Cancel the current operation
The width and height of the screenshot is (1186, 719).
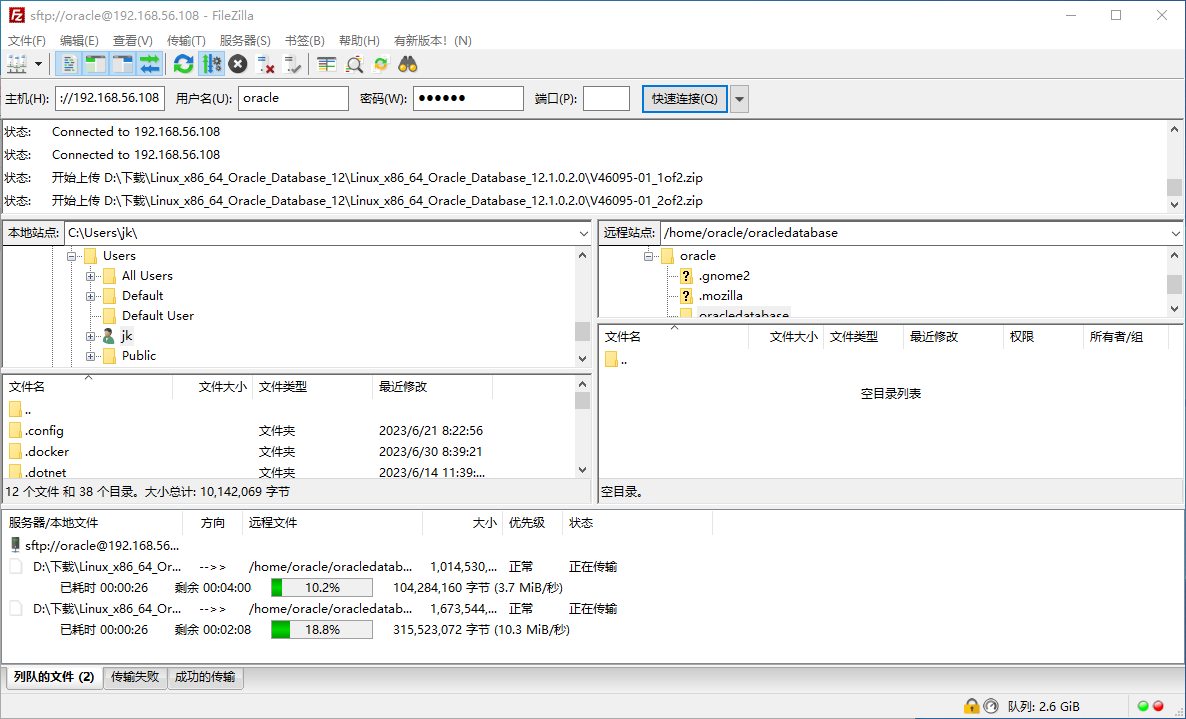coord(238,63)
